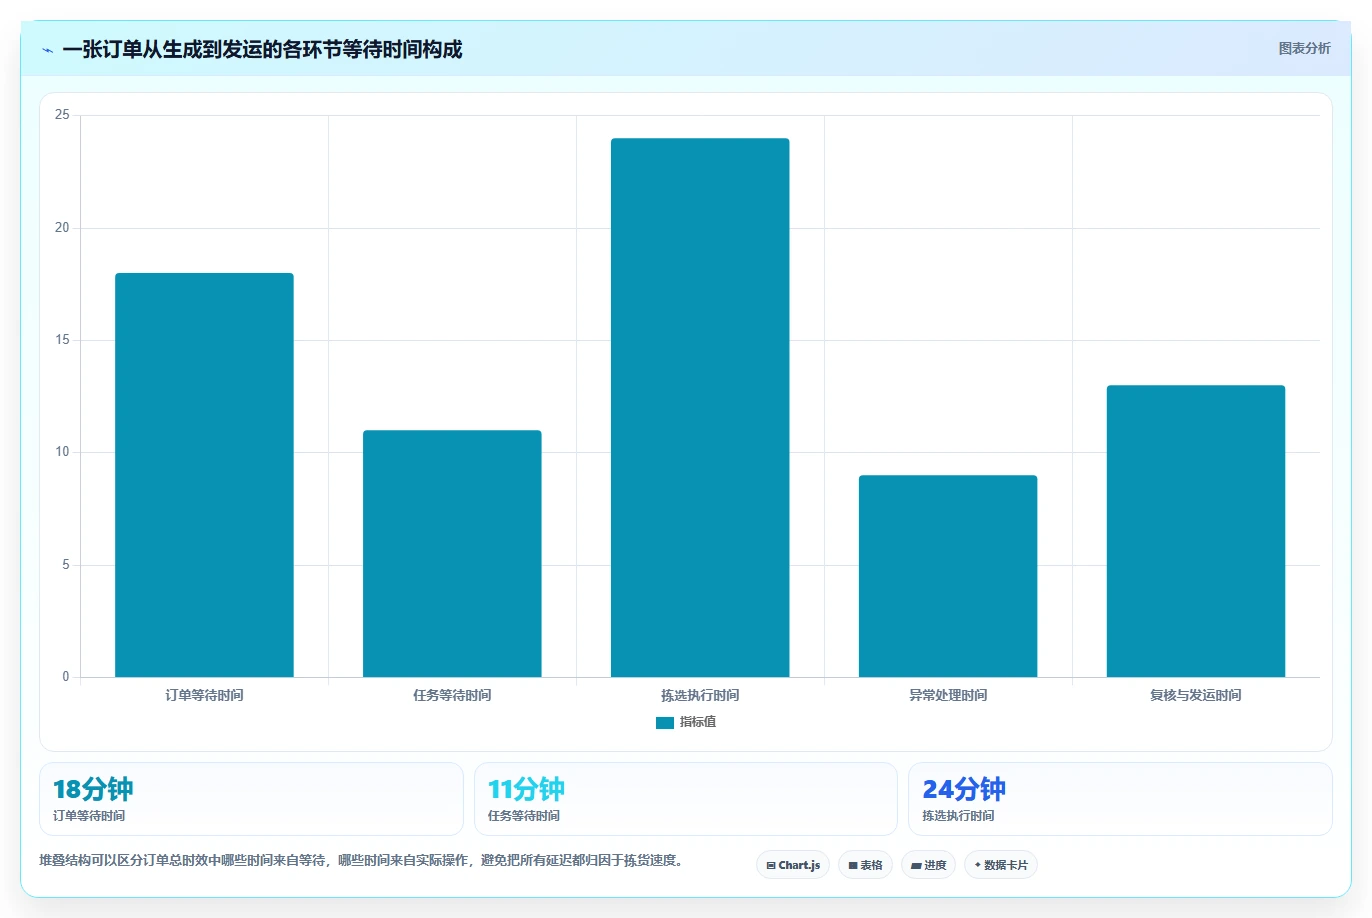This screenshot has height=918, width=1372.
Task: Click the sparkle icon in 数据卡片 chip
Action: (x=978, y=865)
